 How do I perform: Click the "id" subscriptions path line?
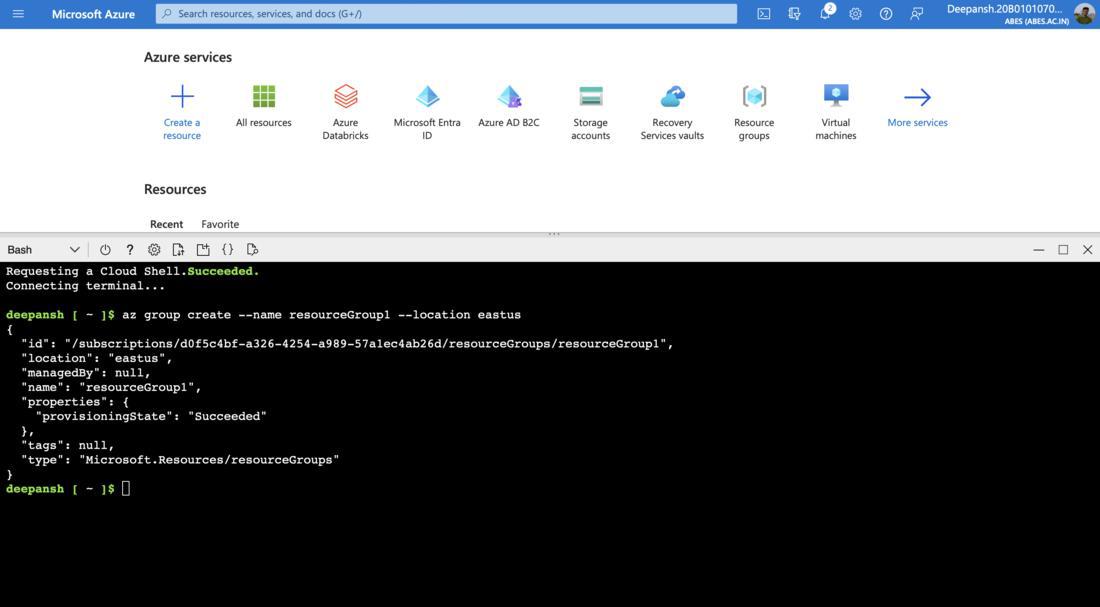tap(347, 344)
